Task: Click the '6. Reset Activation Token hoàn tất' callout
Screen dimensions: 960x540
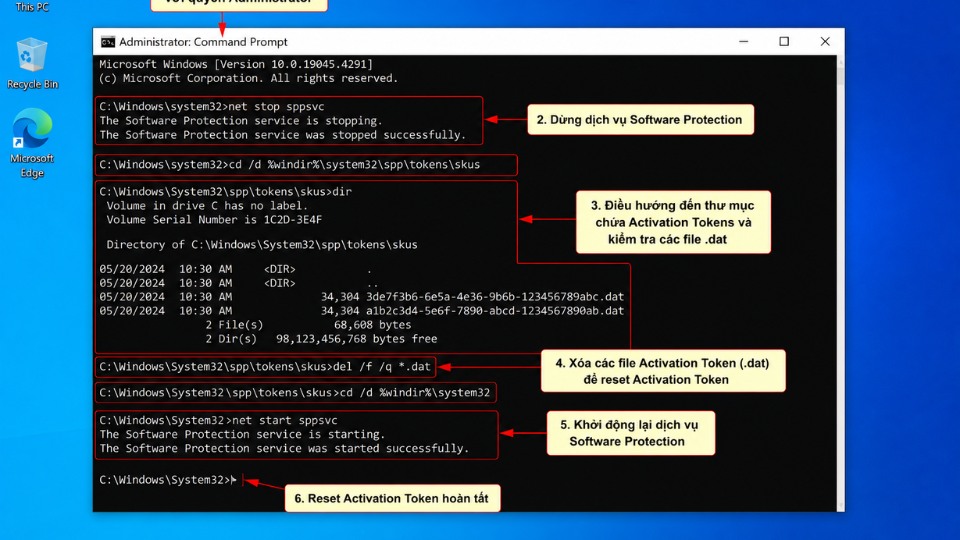Action: pyautogui.click(x=392, y=498)
